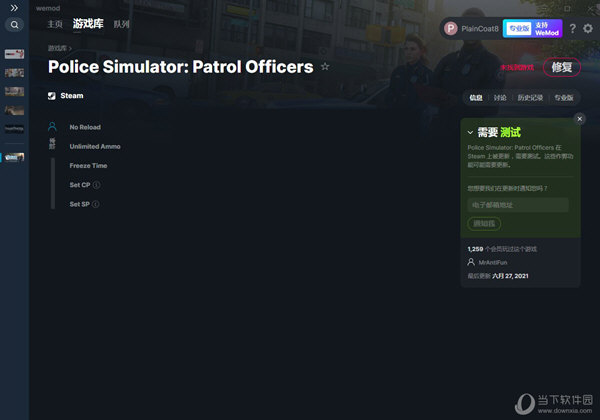Screen dimensions: 600x420
Task: Select the Steam platform entry
Action: 66,96
